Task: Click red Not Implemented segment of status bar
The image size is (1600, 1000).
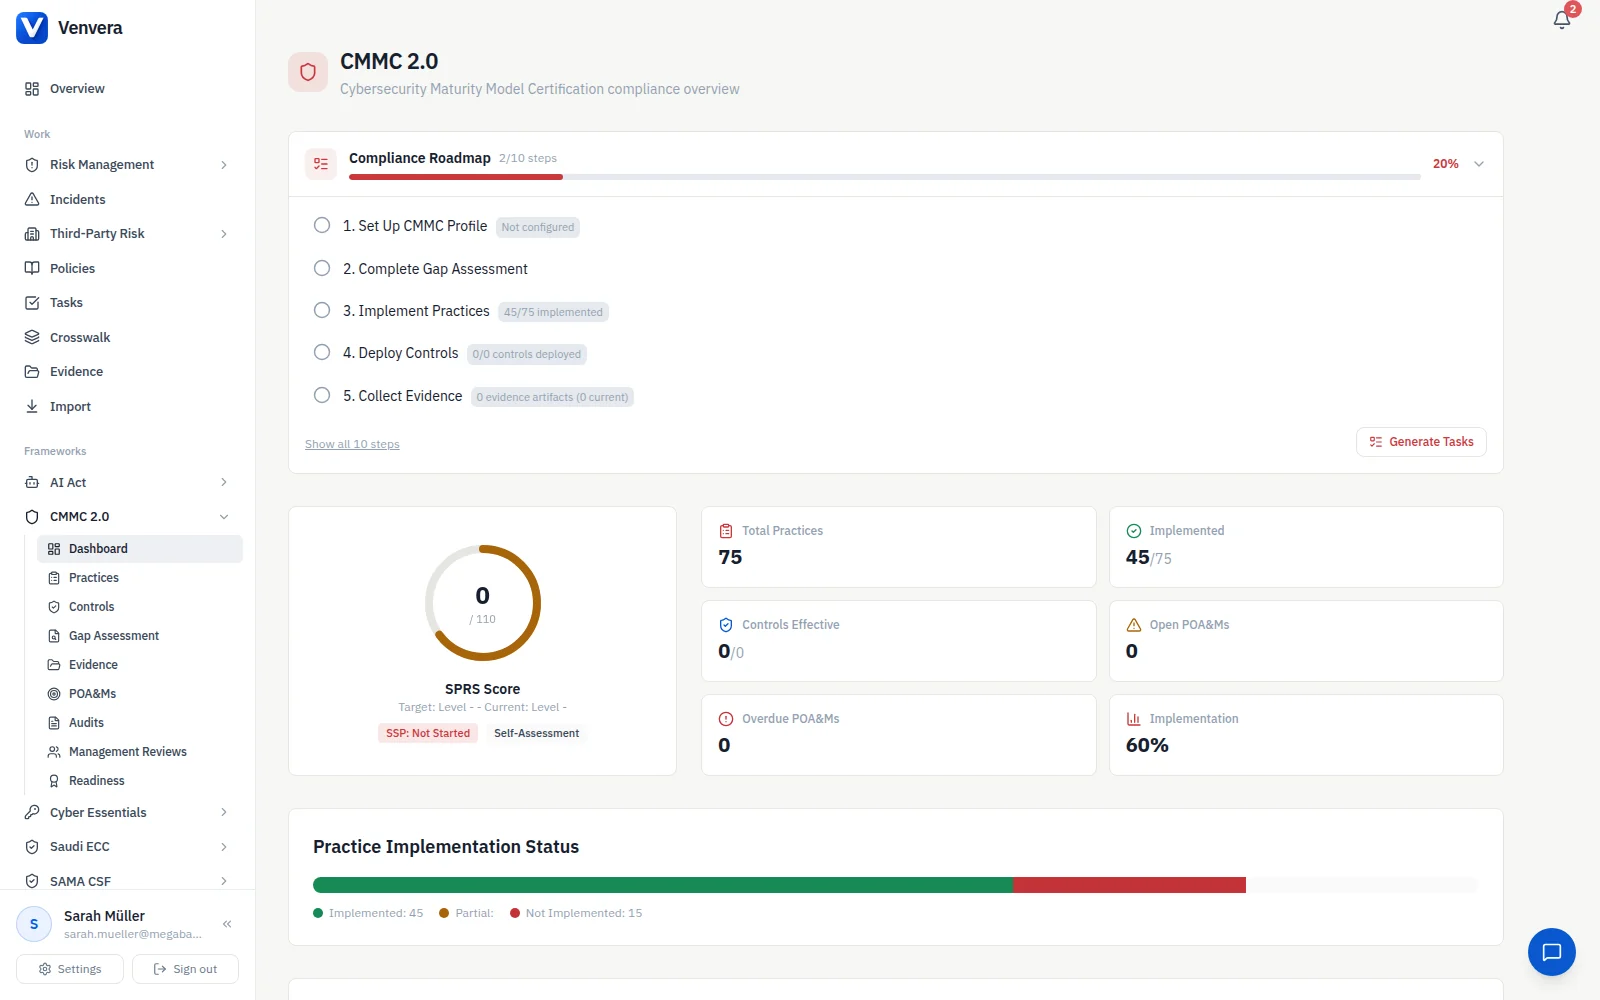Action: 1129,885
